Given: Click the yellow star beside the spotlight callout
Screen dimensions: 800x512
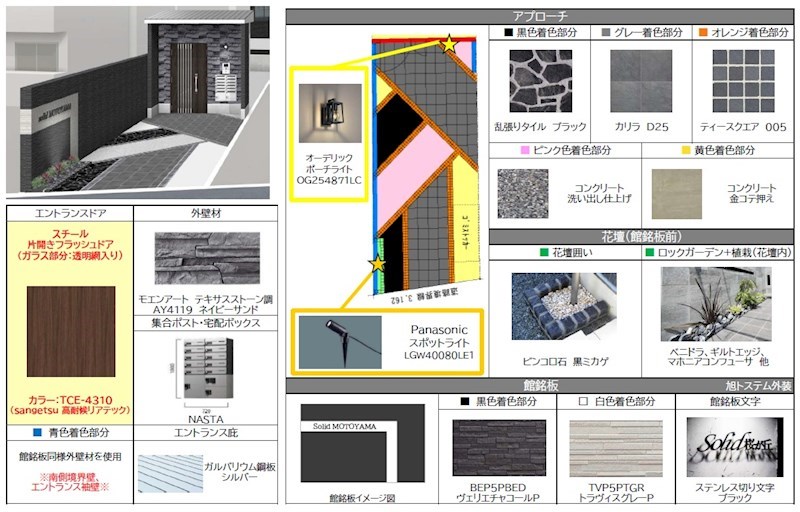Looking at the screenshot, I should [377, 265].
